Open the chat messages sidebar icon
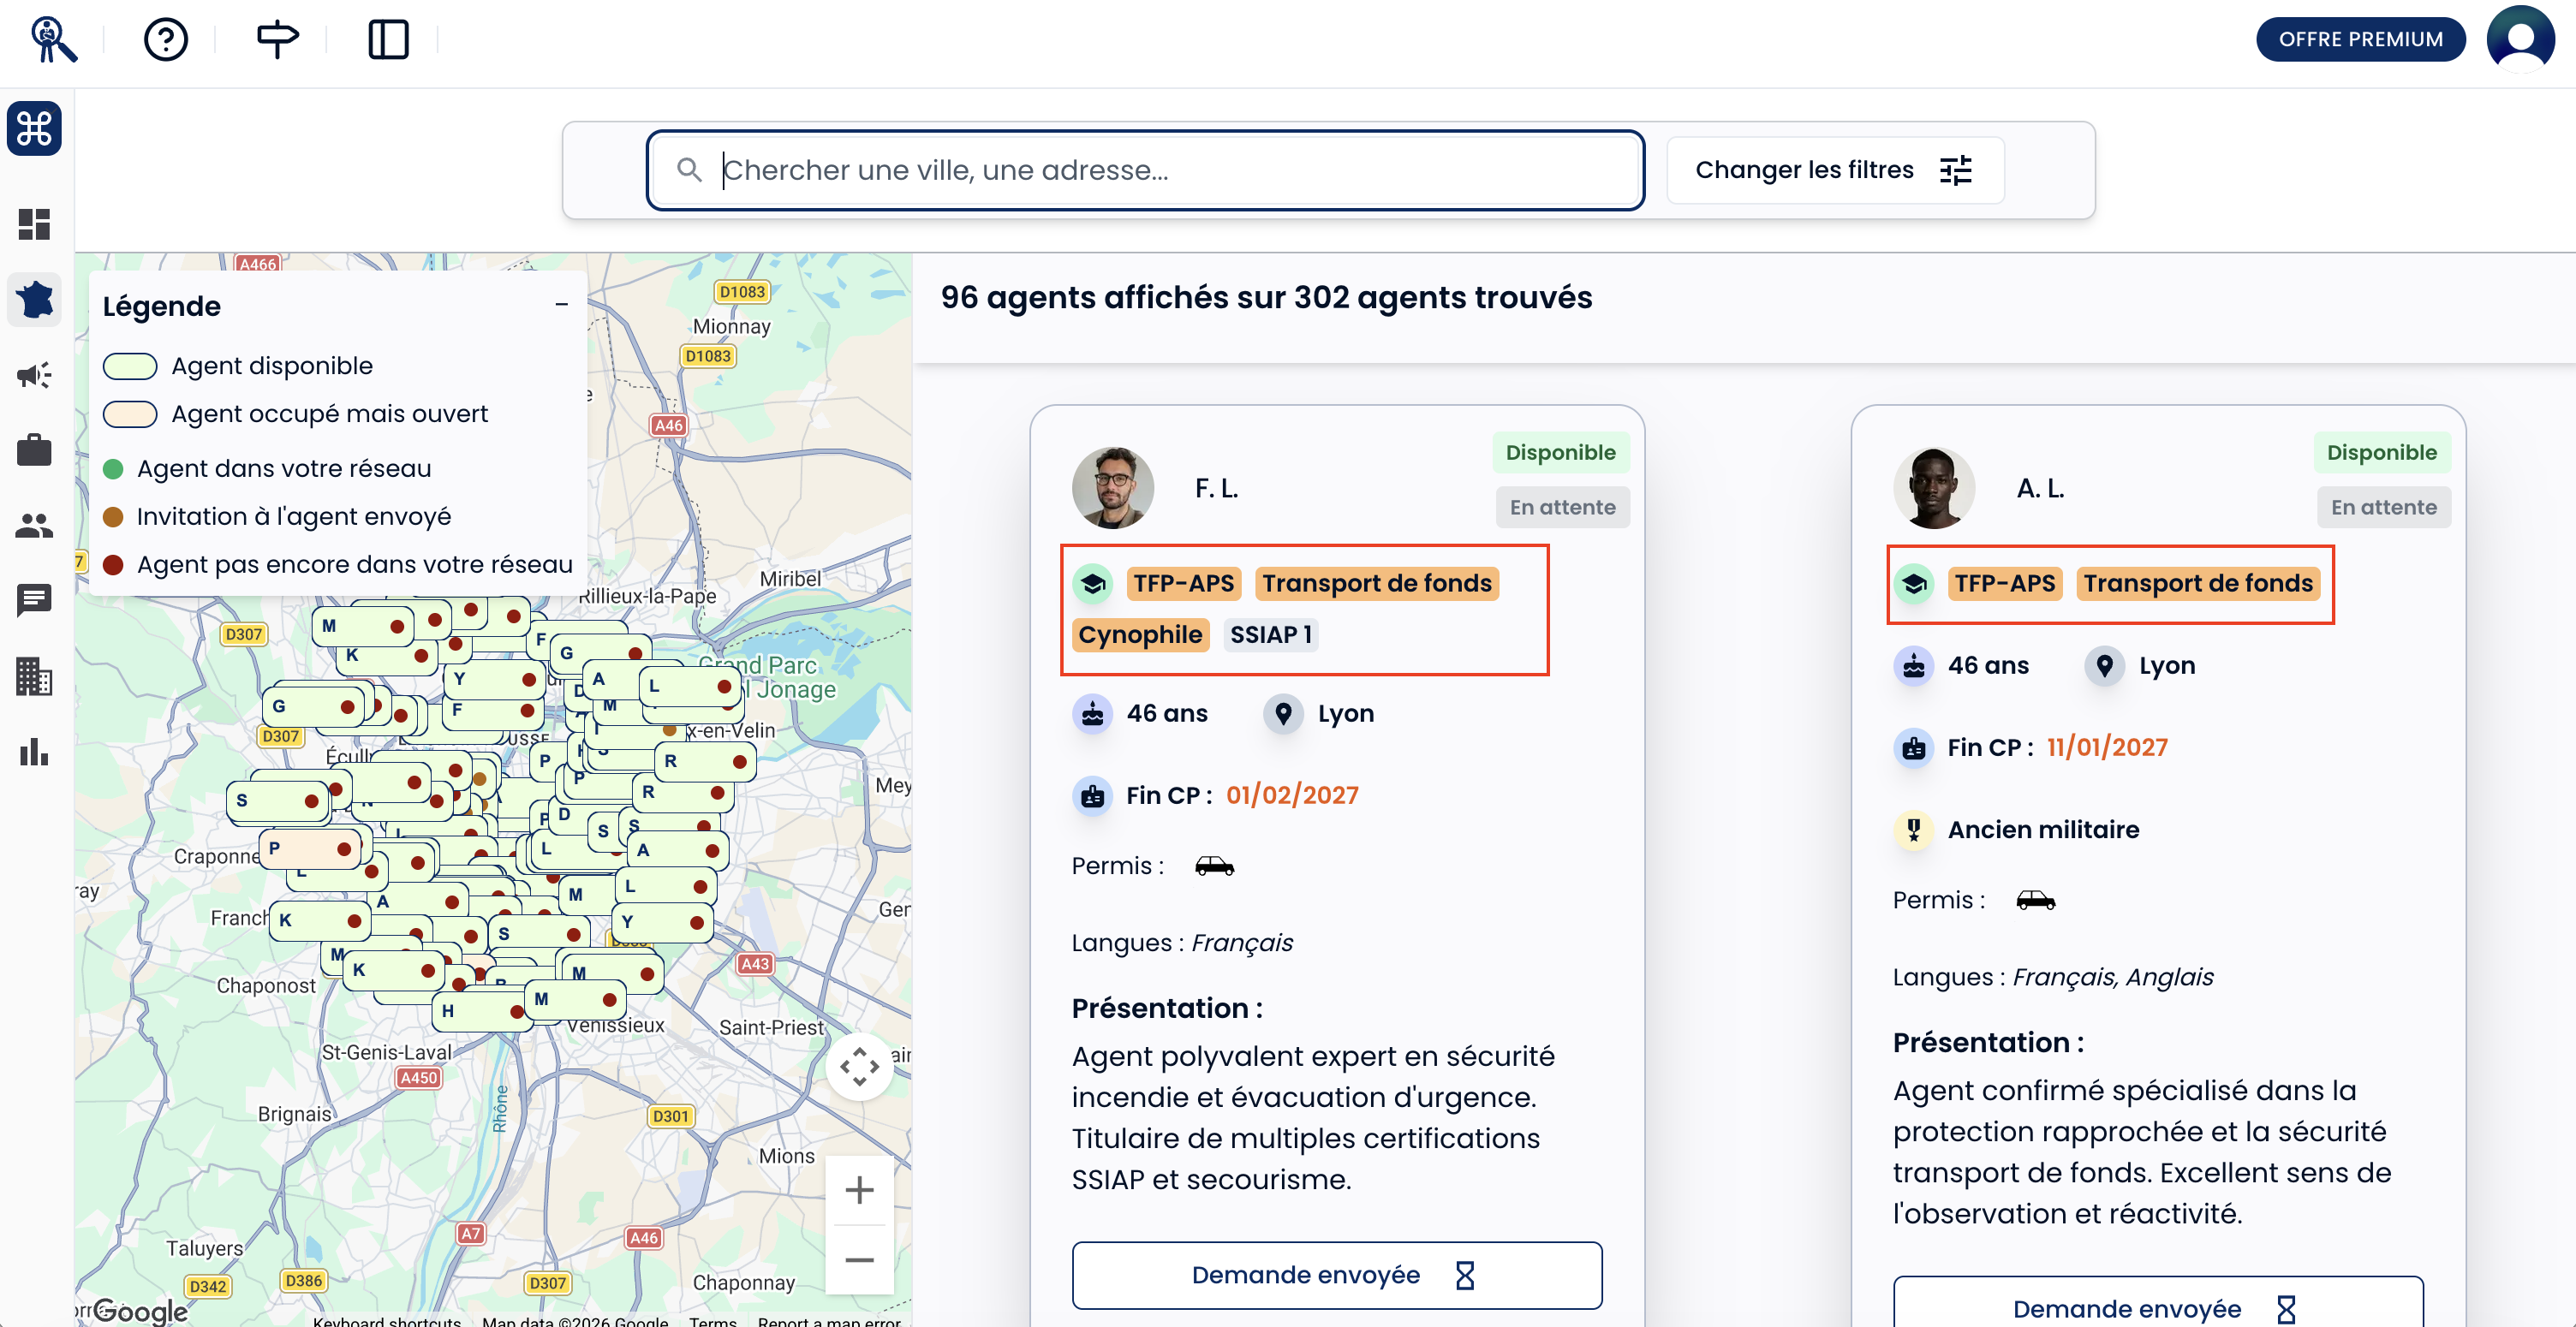 tap(34, 600)
